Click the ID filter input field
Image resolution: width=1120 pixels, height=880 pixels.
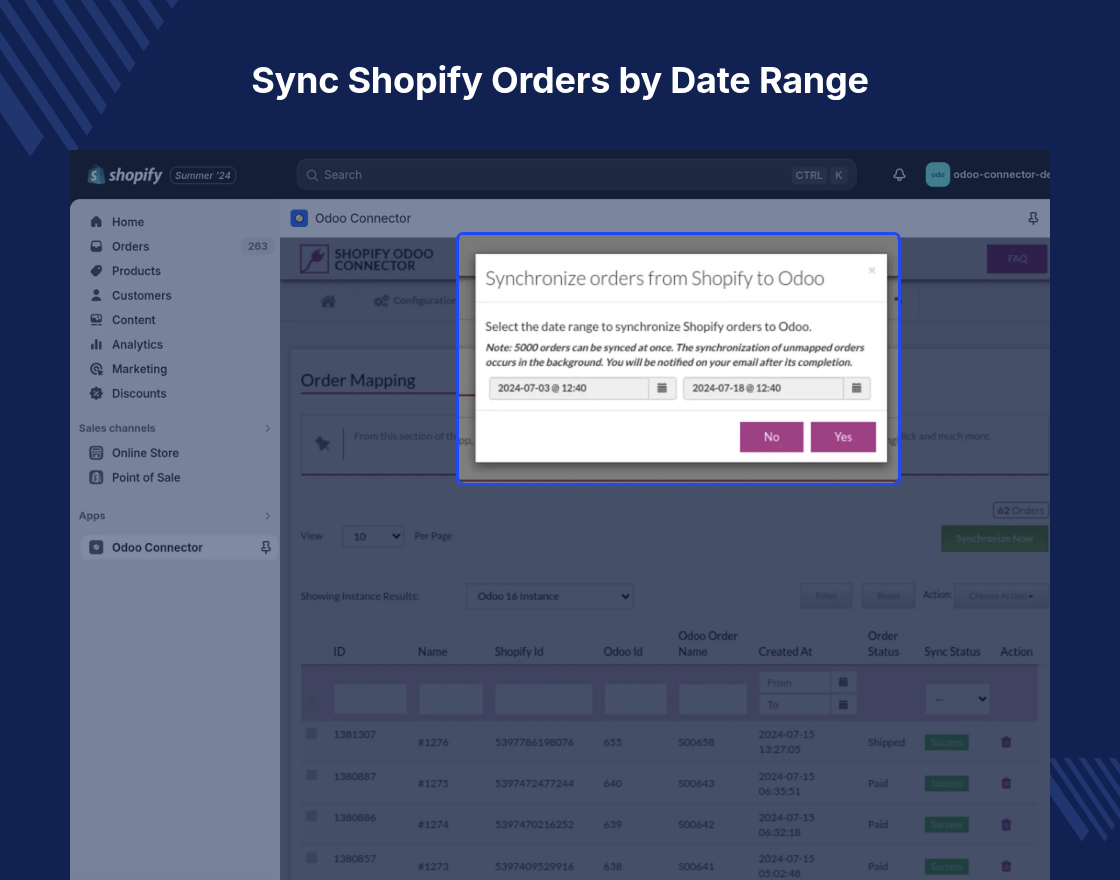370,699
